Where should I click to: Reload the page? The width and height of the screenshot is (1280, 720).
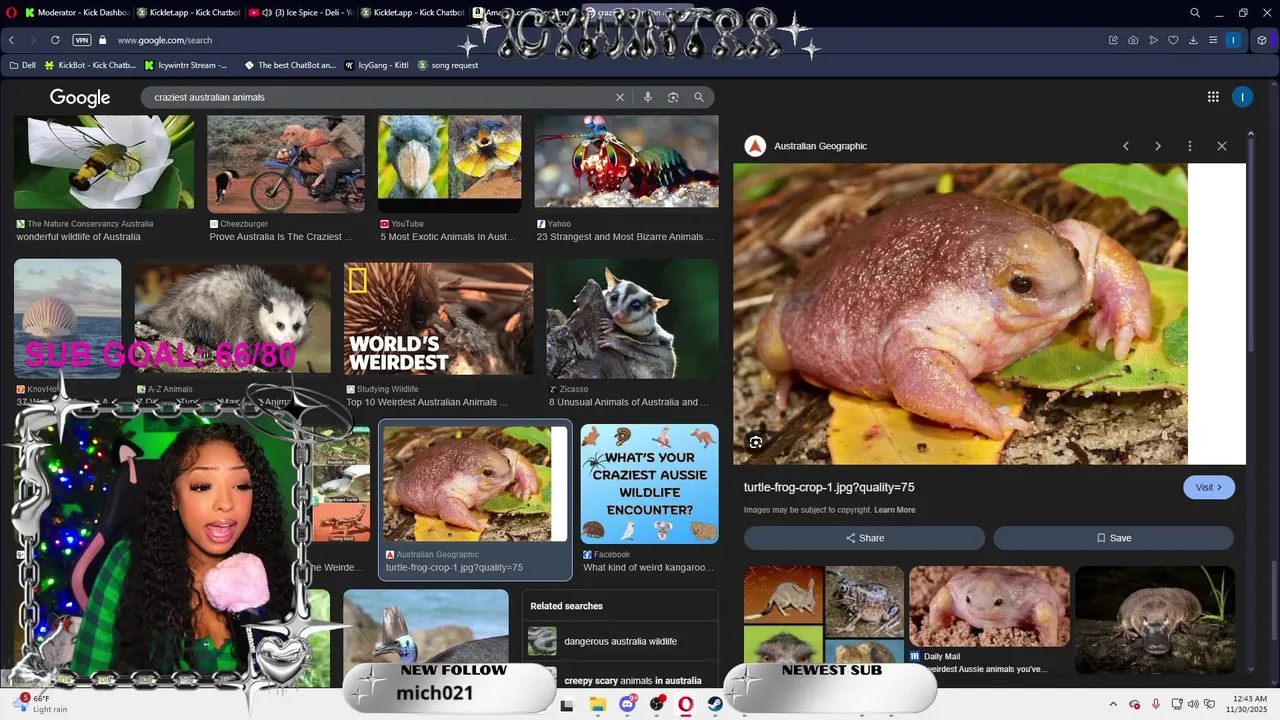55,40
